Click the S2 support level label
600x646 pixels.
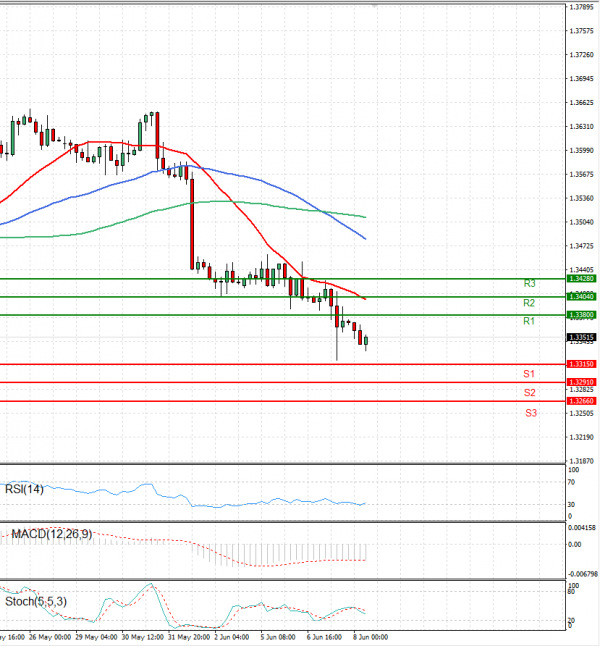(x=529, y=393)
